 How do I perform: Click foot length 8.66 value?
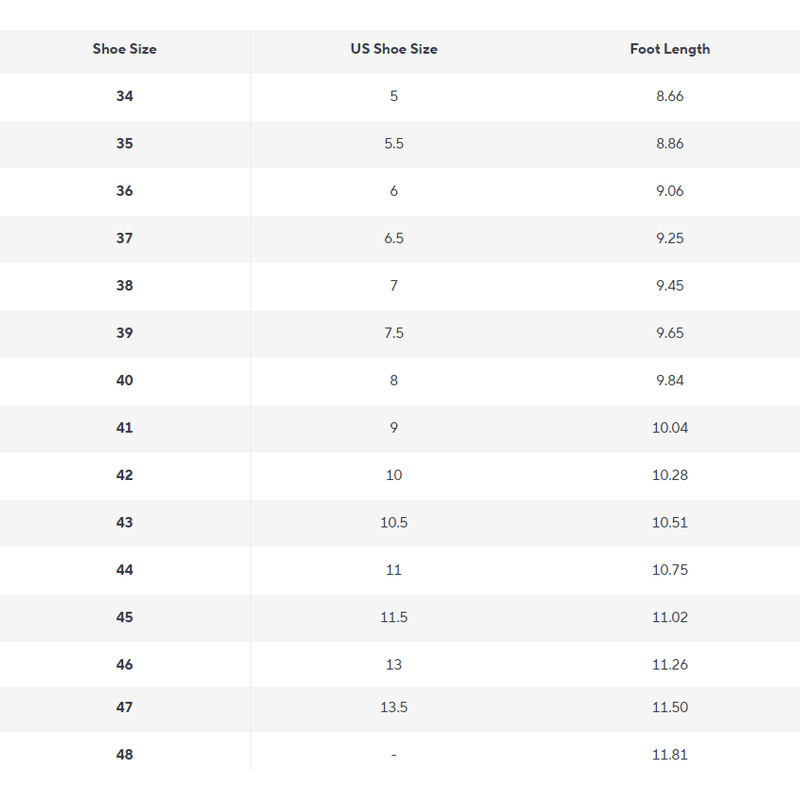pyautogui.click(x=669, y=96)
